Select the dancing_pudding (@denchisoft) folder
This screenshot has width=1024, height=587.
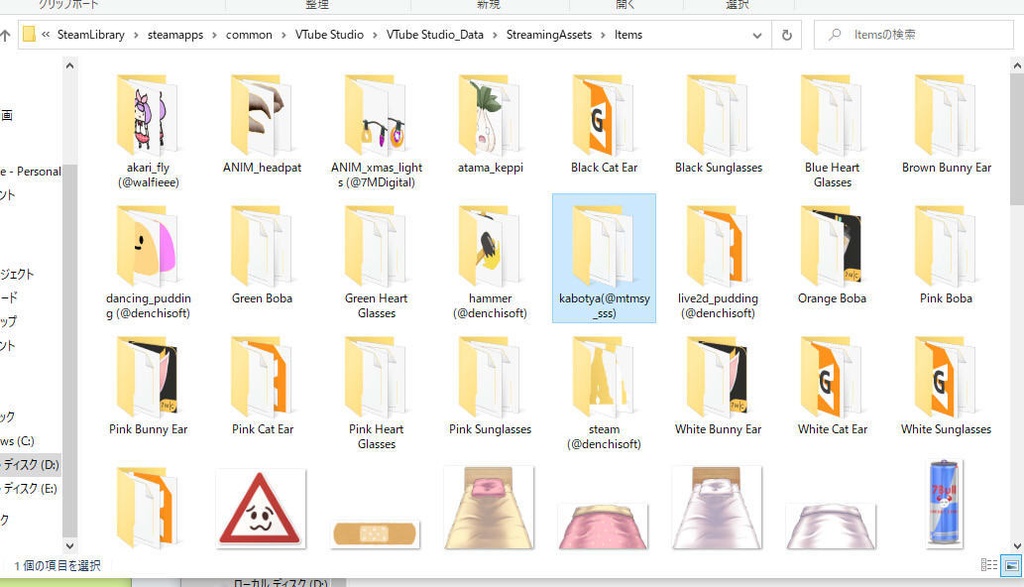tap(148, 262)
